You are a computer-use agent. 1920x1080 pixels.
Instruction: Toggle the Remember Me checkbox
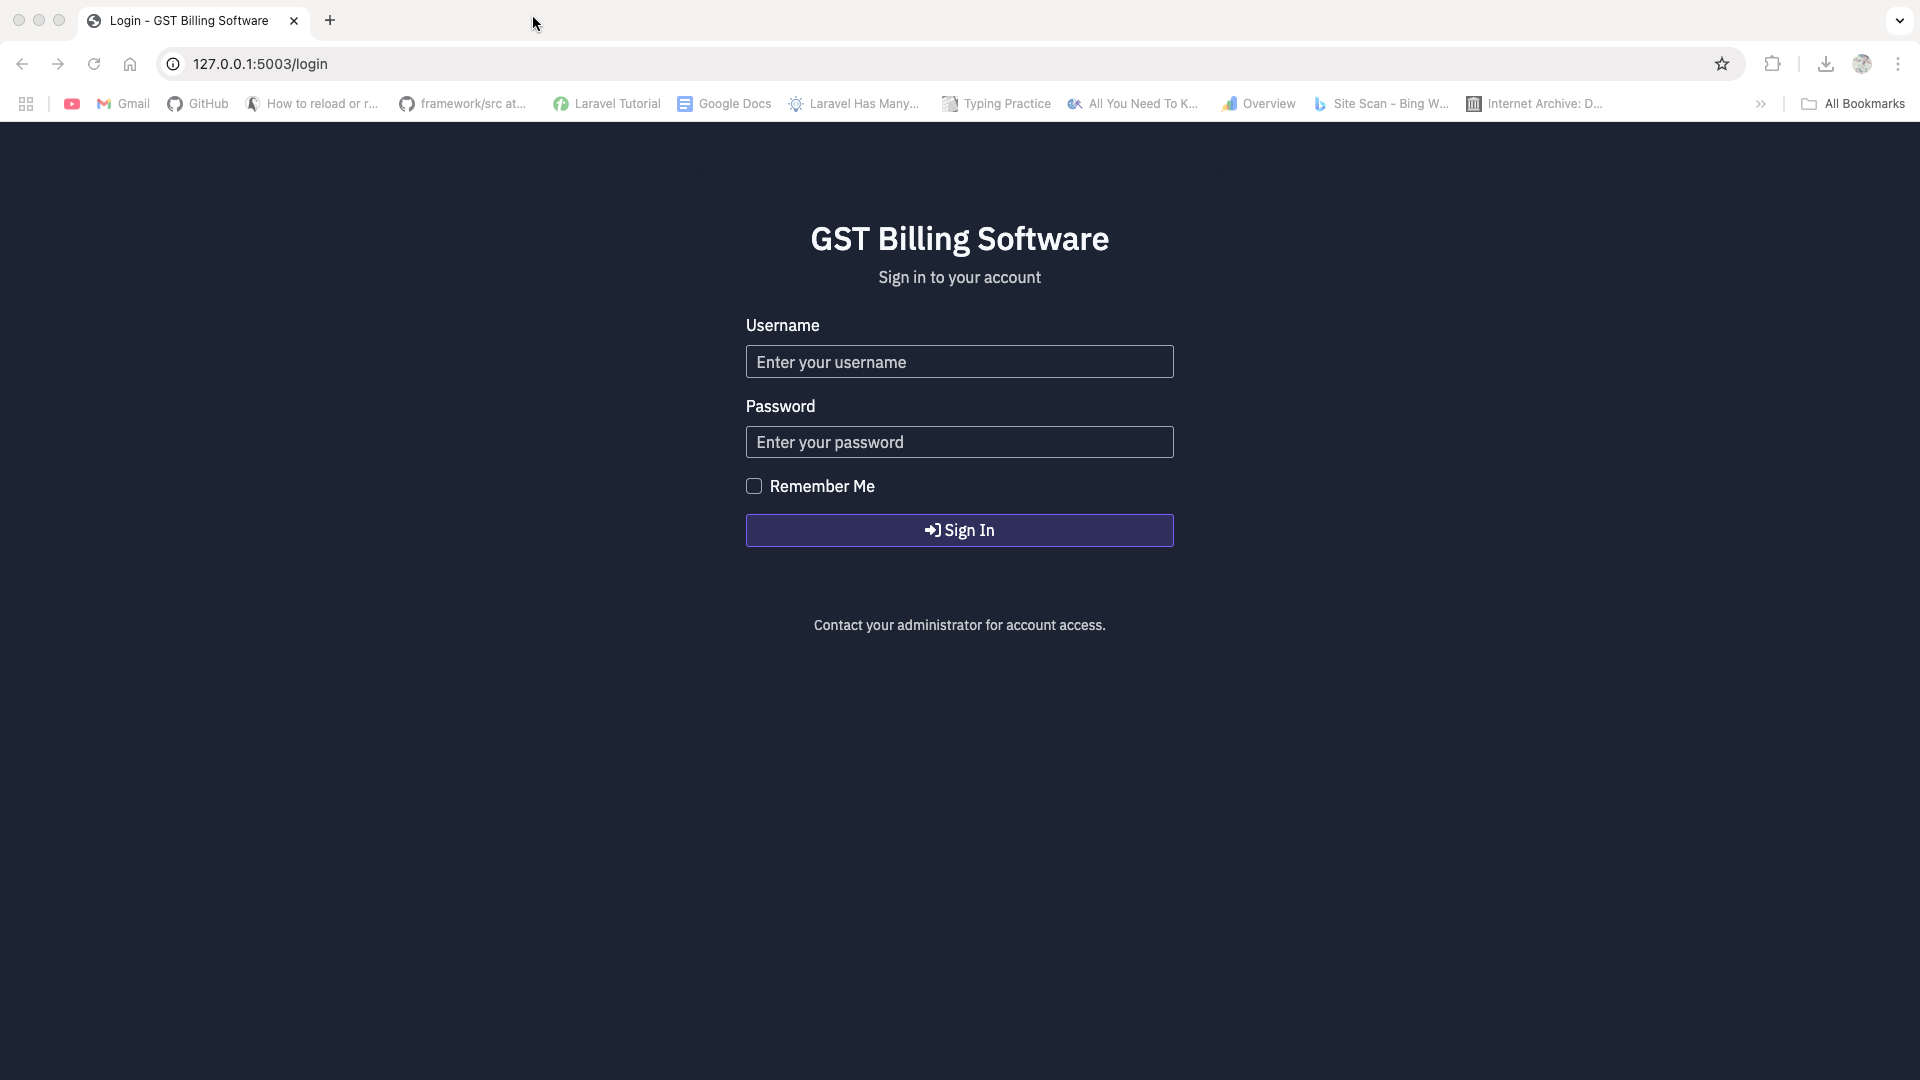[754, 486]
